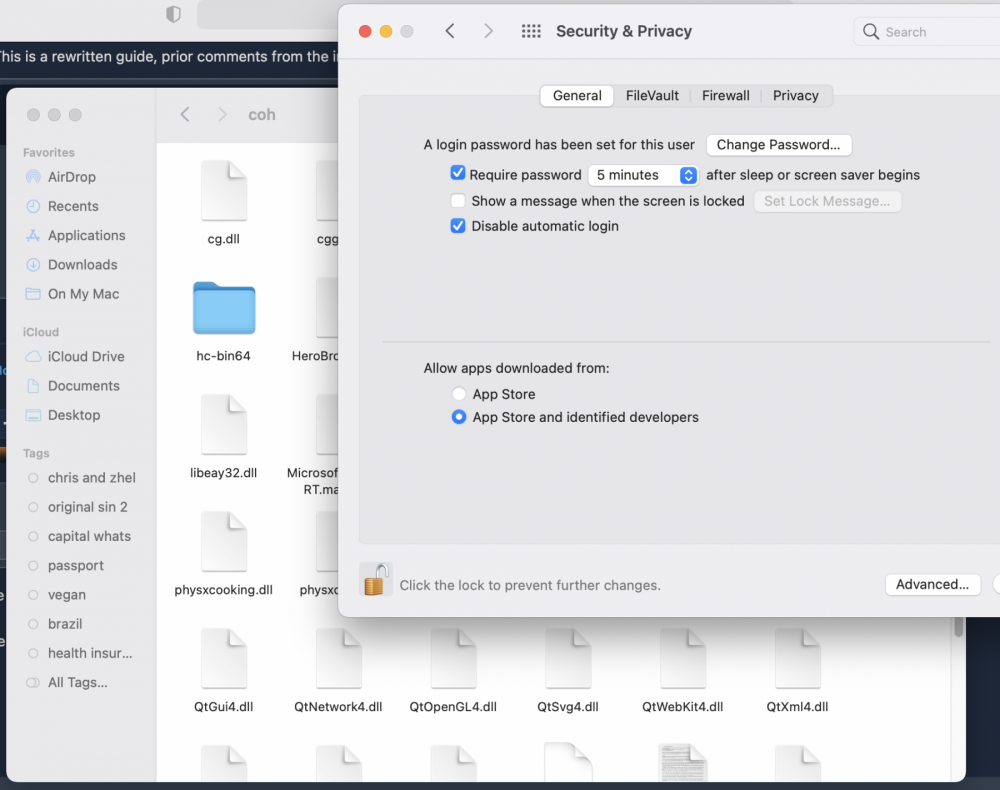
Task: Click AirDrop in the Finder sidebar
Action: pos(72,177)
